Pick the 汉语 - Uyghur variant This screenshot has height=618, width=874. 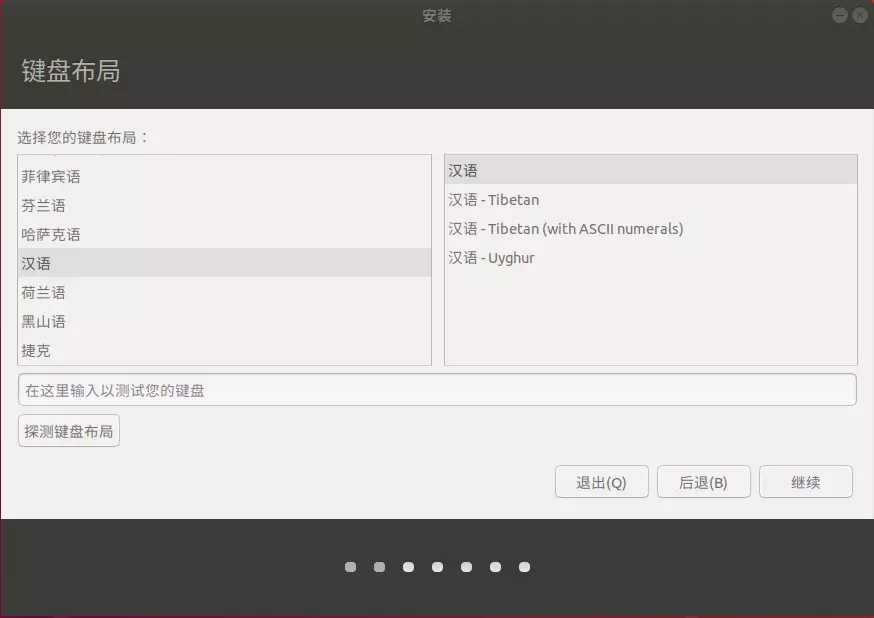coord(492,257)
